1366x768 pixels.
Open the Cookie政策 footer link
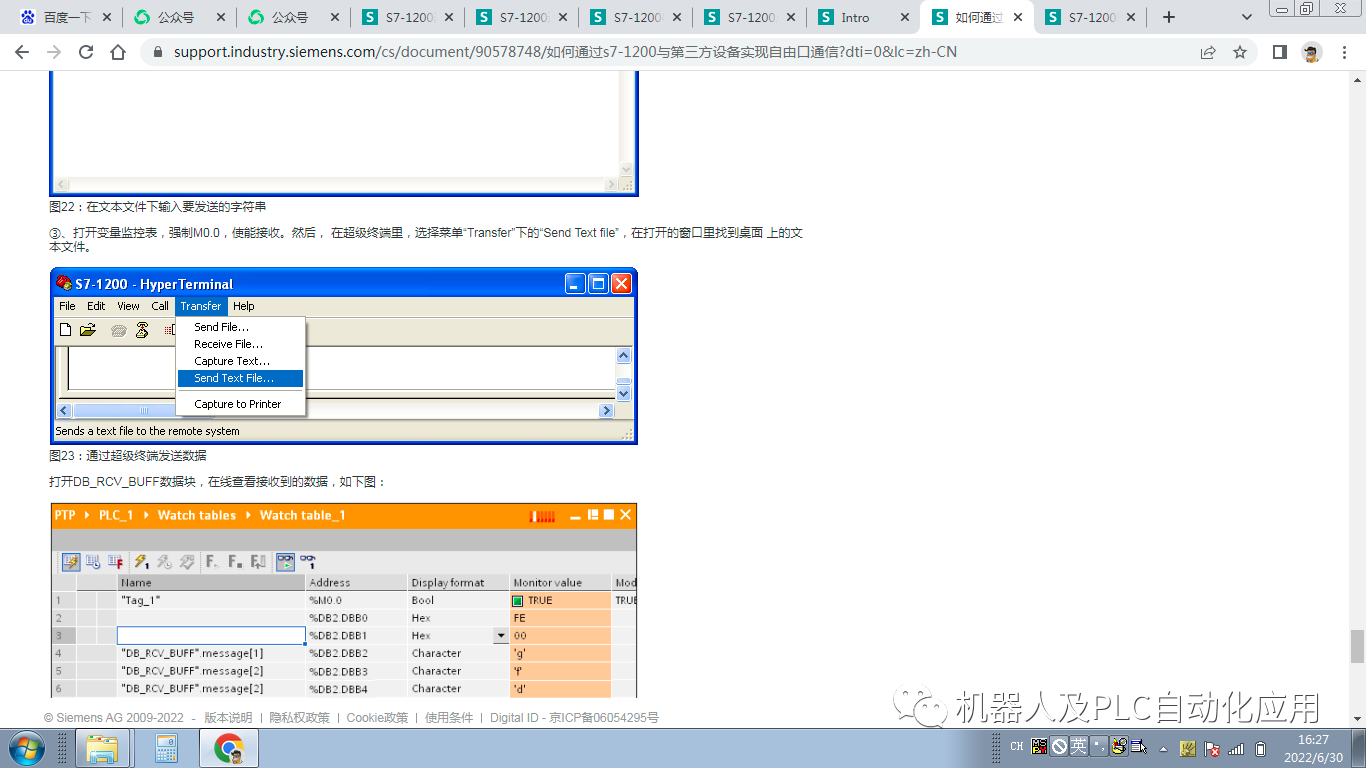(377, 718)
